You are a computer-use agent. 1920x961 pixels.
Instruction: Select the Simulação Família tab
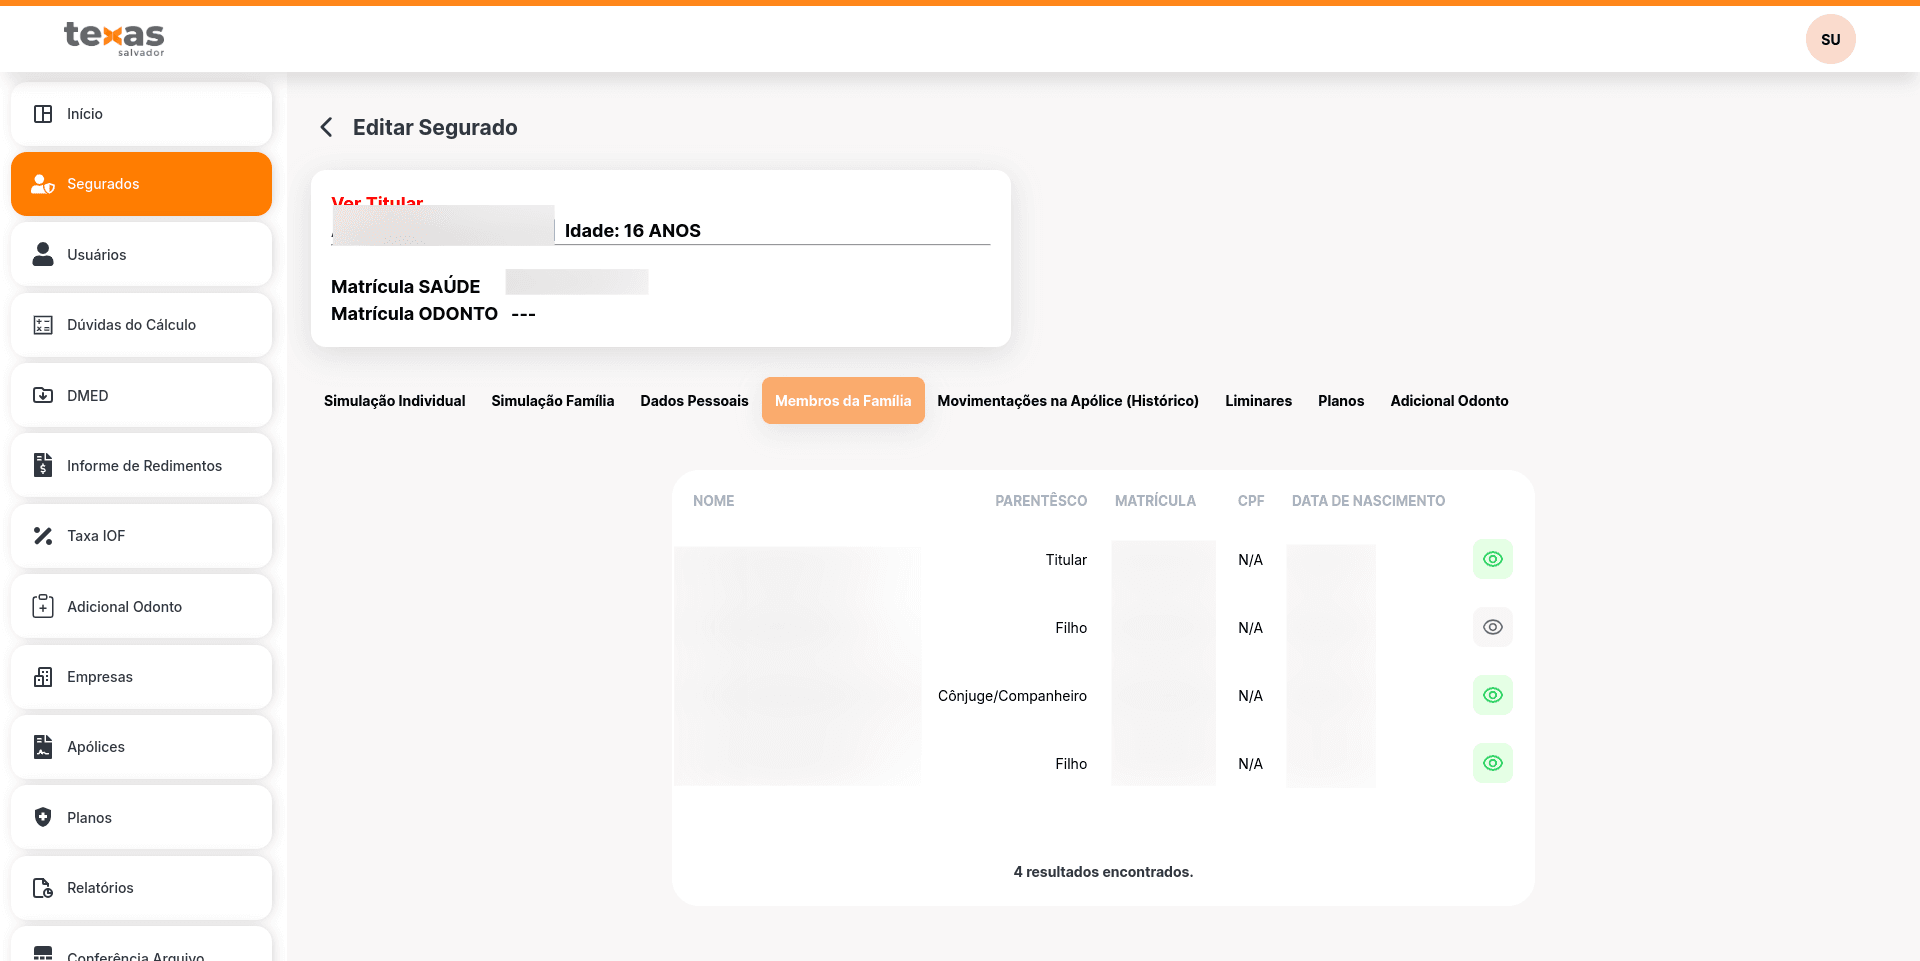pos(552,401)
